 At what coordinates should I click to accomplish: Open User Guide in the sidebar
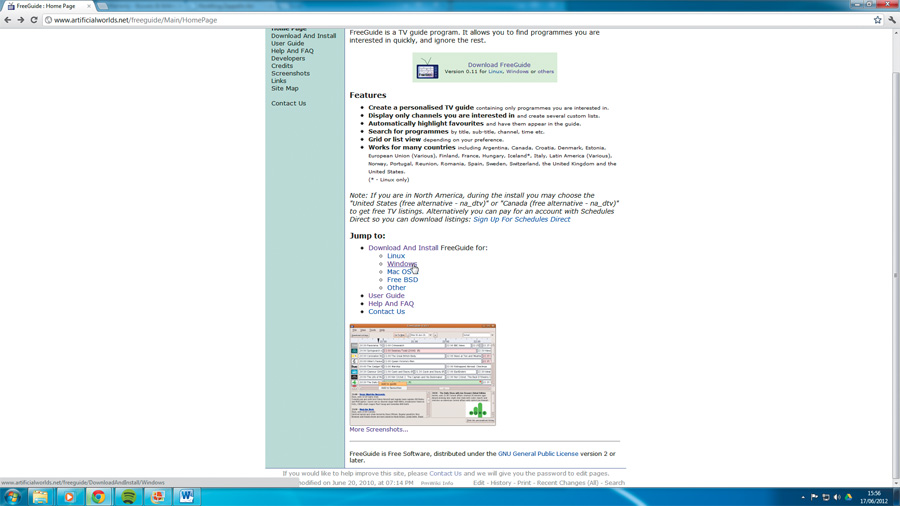(x=288, y=43)
